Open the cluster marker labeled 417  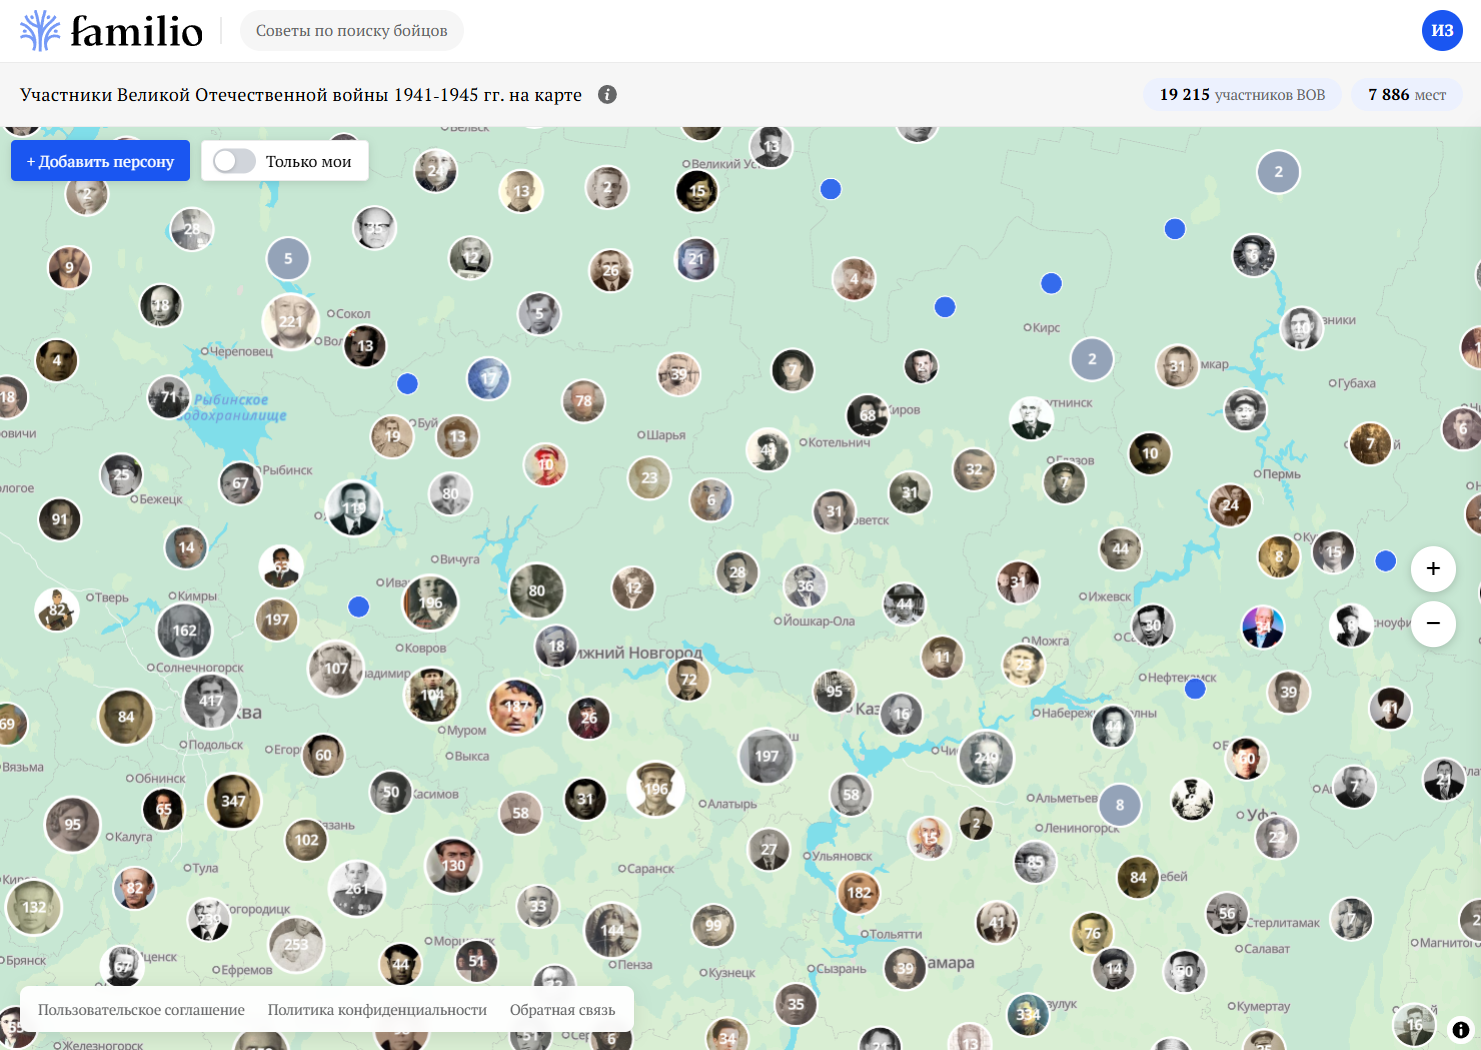tap(211, 701)
